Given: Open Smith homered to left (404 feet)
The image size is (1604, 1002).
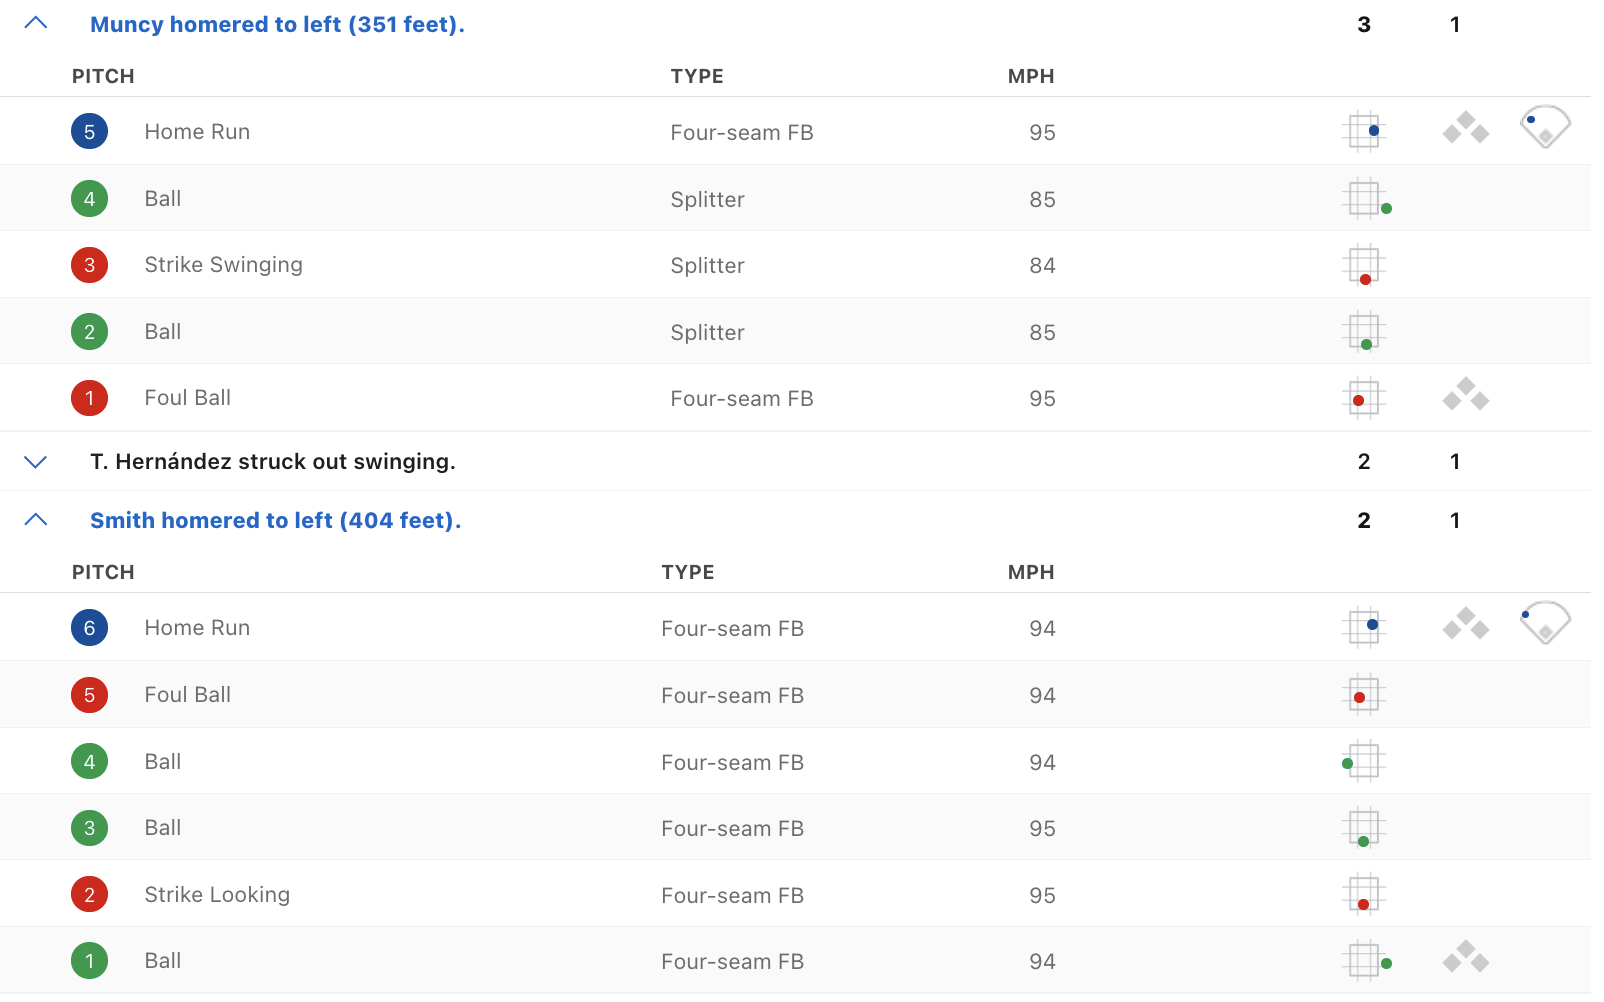Looking at the screenshot, I should tap(275, 521).
